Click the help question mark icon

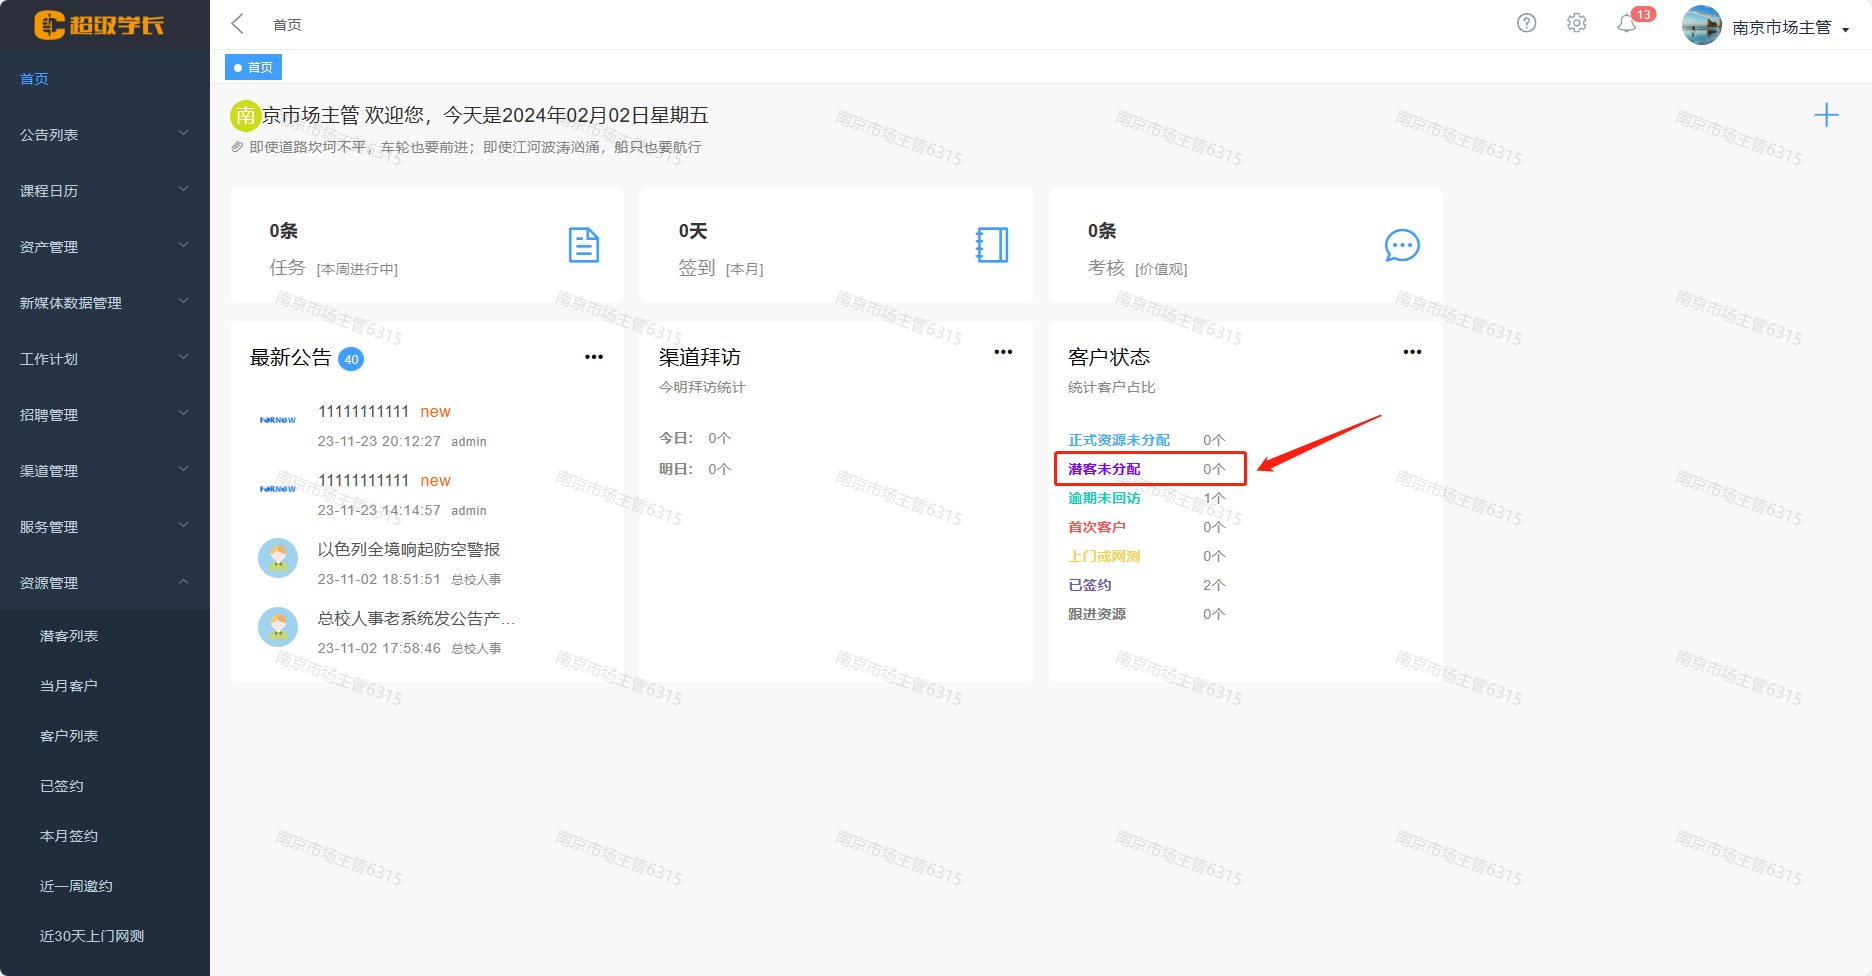(1526, 23)
